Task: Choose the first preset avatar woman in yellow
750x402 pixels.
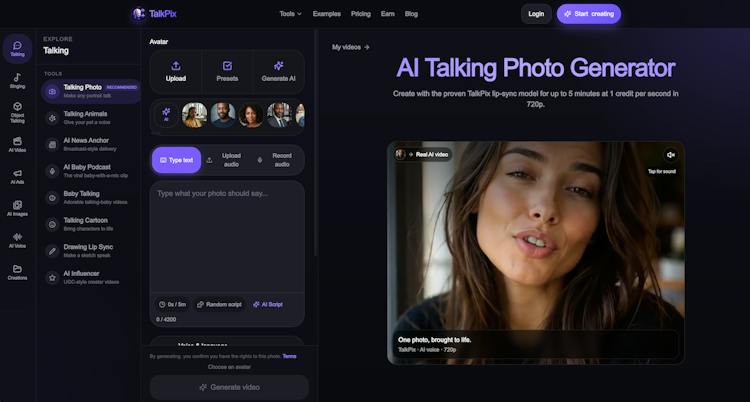Action: click(195, 115)
